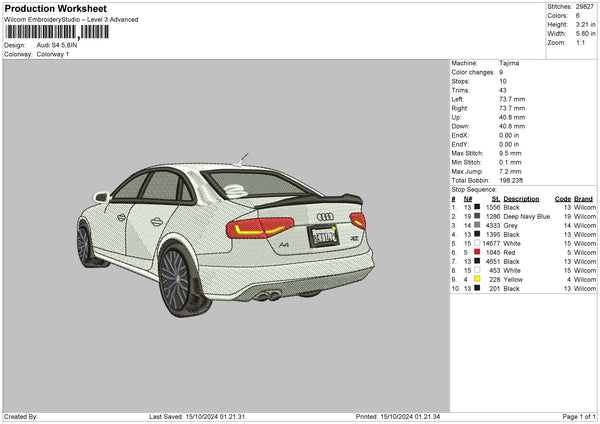Viewport: 600px width, 424px height.
Task: Click the "Left:" measurement label
Action: (x=458, y=99)
